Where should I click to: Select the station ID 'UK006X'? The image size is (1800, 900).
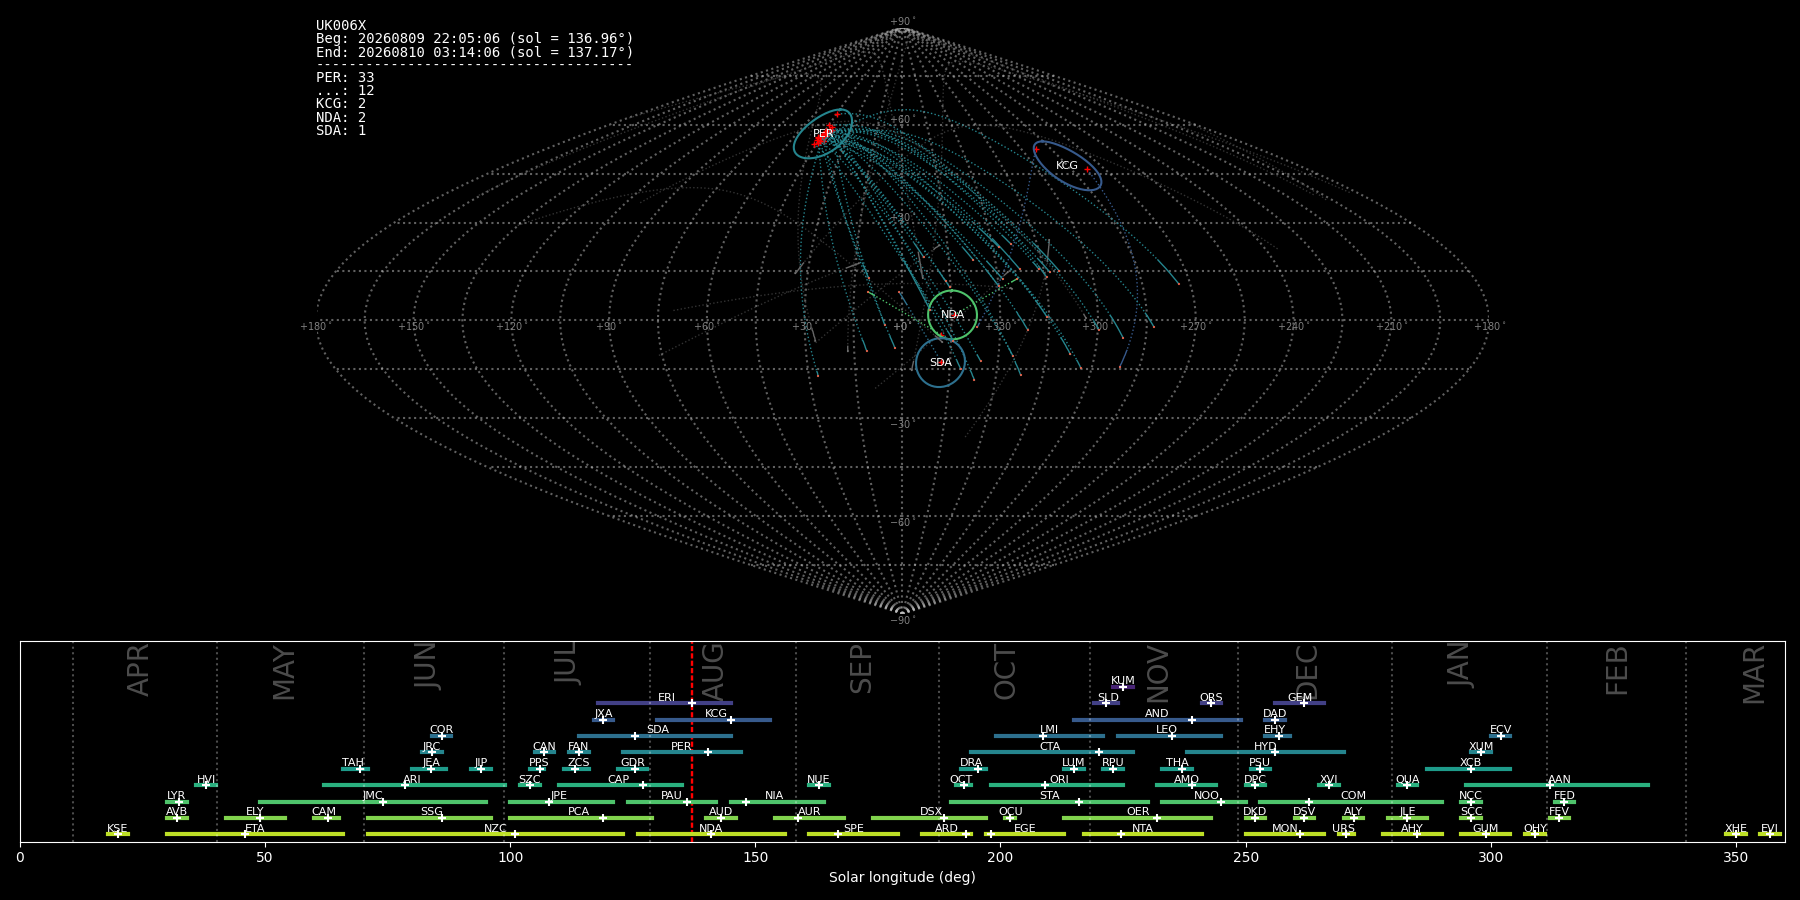coord(341,26)
